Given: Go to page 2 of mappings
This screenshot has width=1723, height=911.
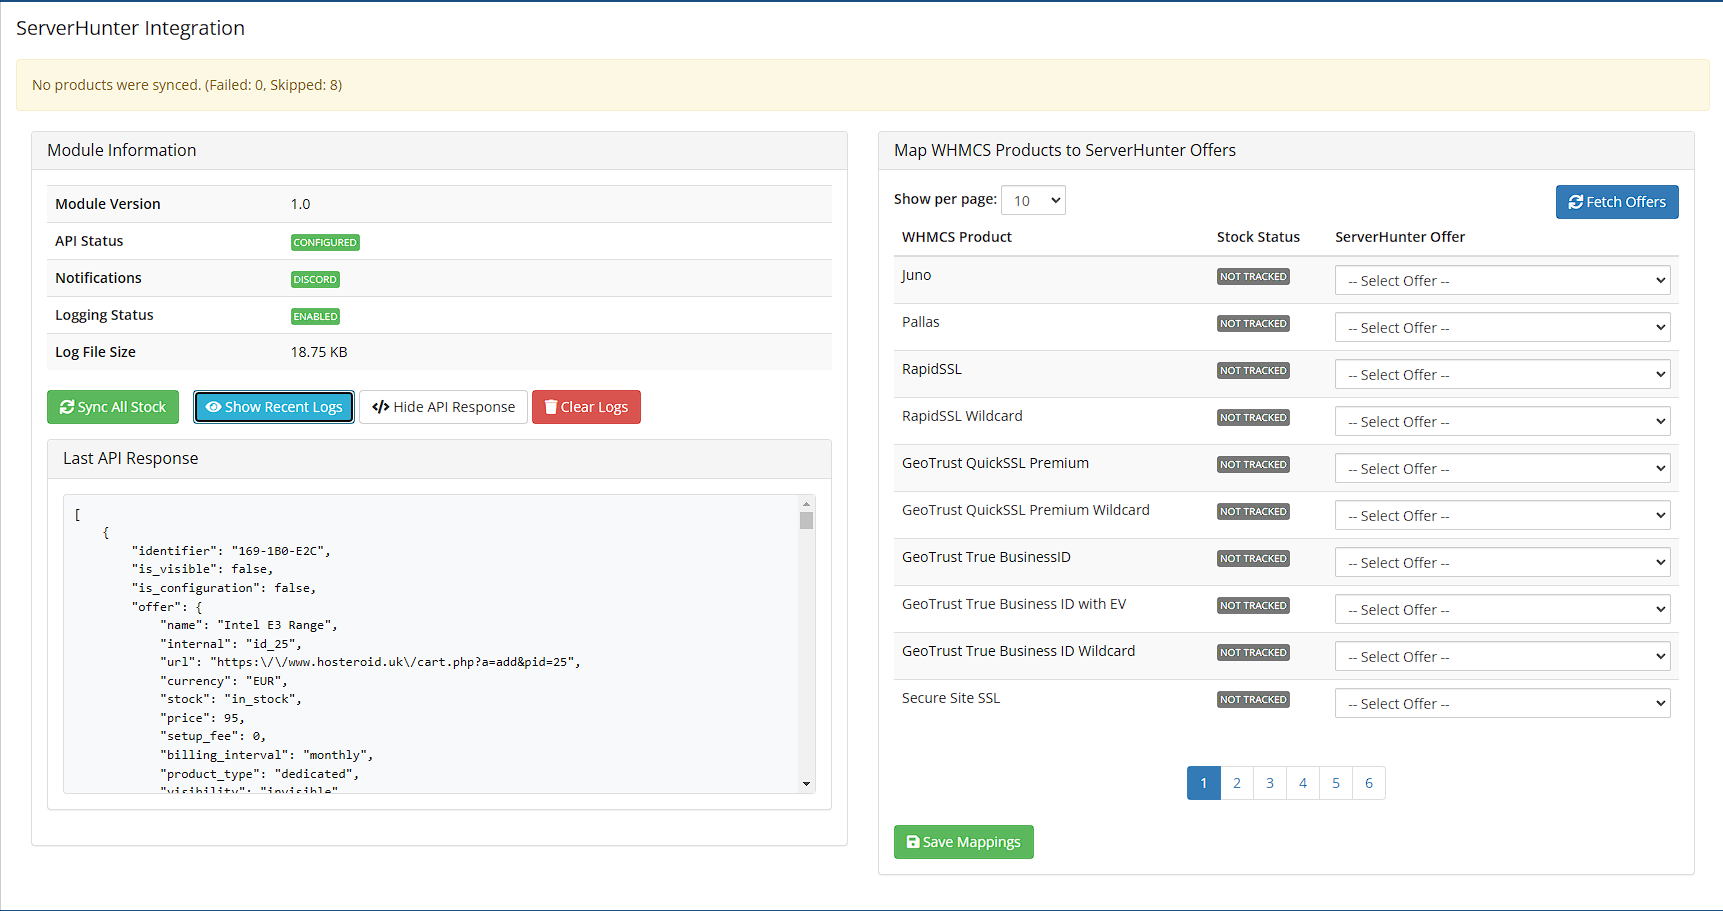Looking at the screenshot, I should tap(1237, 783).
